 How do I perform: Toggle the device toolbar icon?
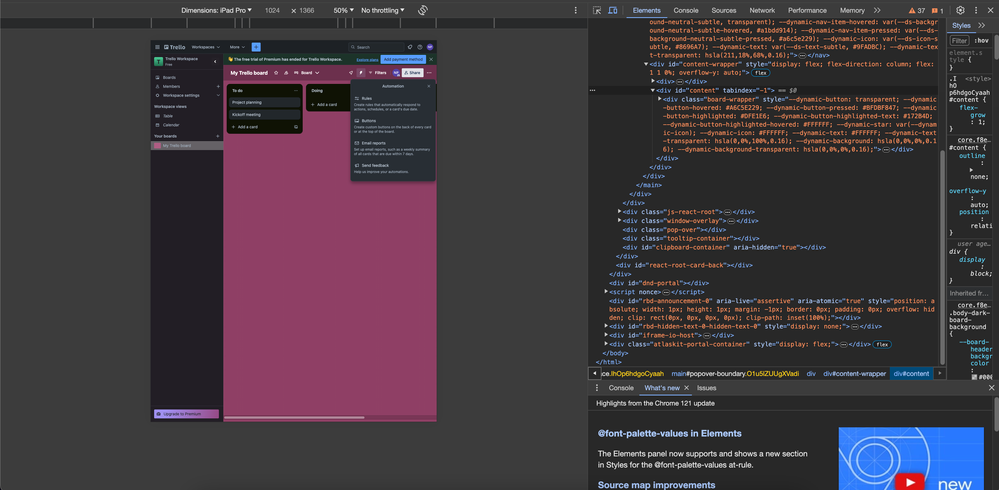point(612,10)
